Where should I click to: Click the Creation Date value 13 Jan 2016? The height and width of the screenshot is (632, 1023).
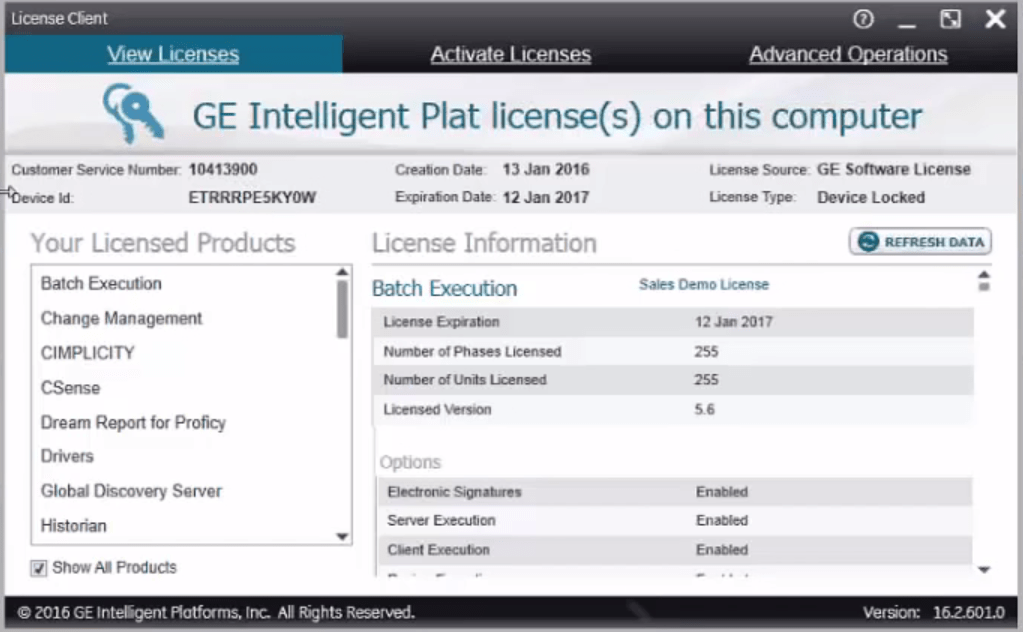pyautogui.click(x=546, y=170)
